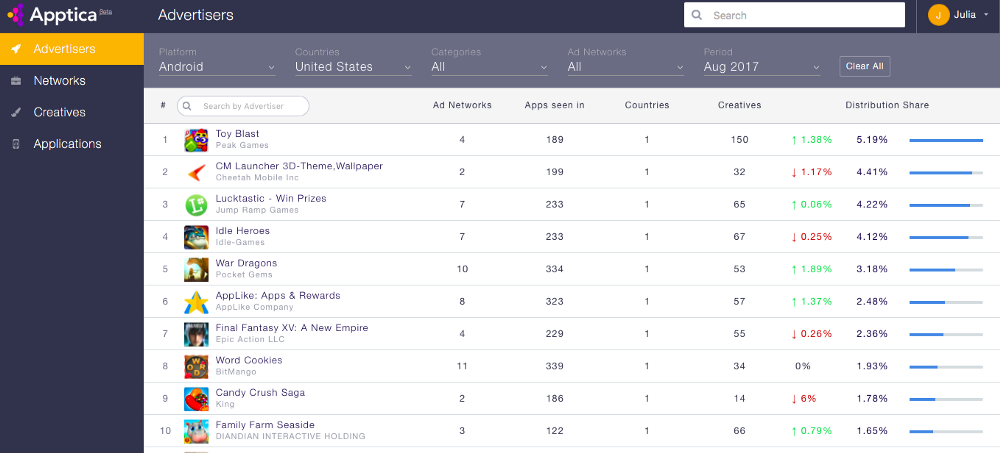1000x453 pixels.
Task: Click the 1.89% increase for War Dragons
Action: pyautogui.click(x=811, y=269)
